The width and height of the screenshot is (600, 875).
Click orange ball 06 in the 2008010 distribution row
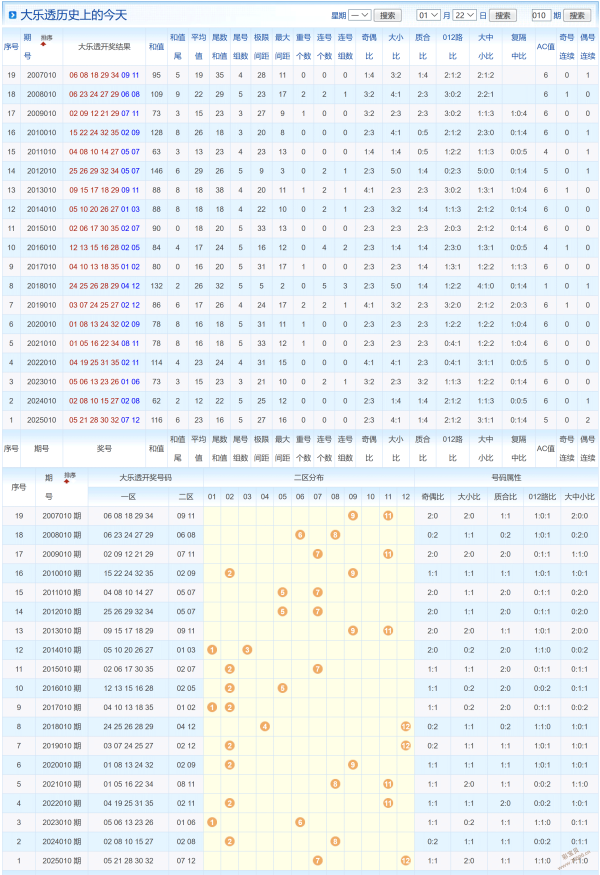point(300,535)
